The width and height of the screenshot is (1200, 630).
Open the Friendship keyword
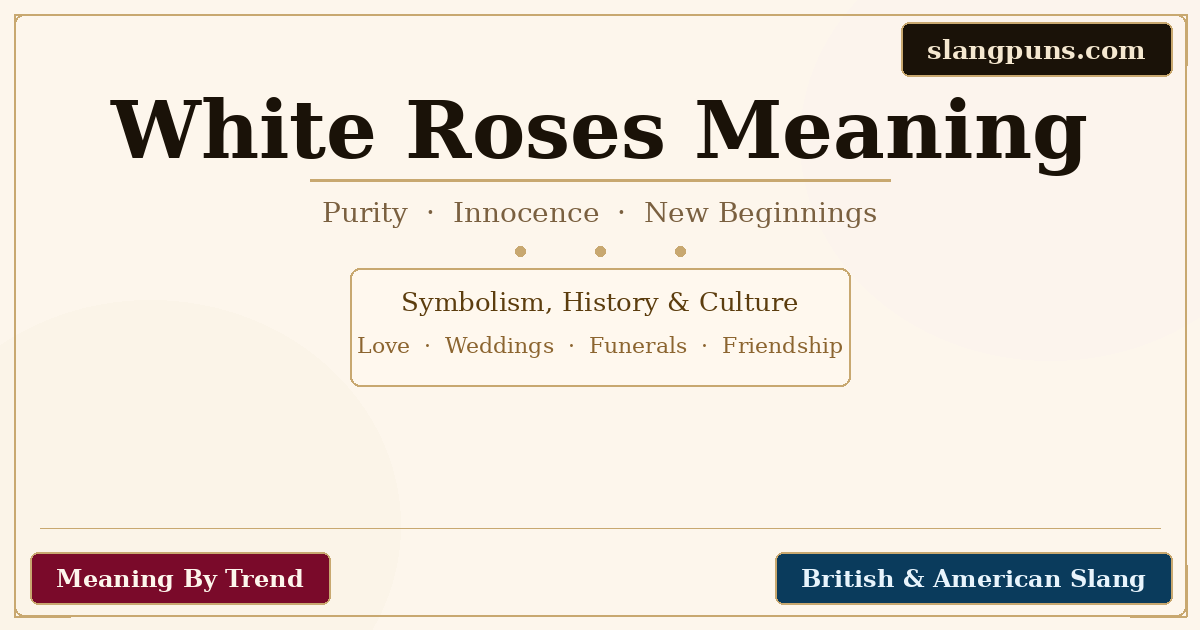[x=782, y=345]
